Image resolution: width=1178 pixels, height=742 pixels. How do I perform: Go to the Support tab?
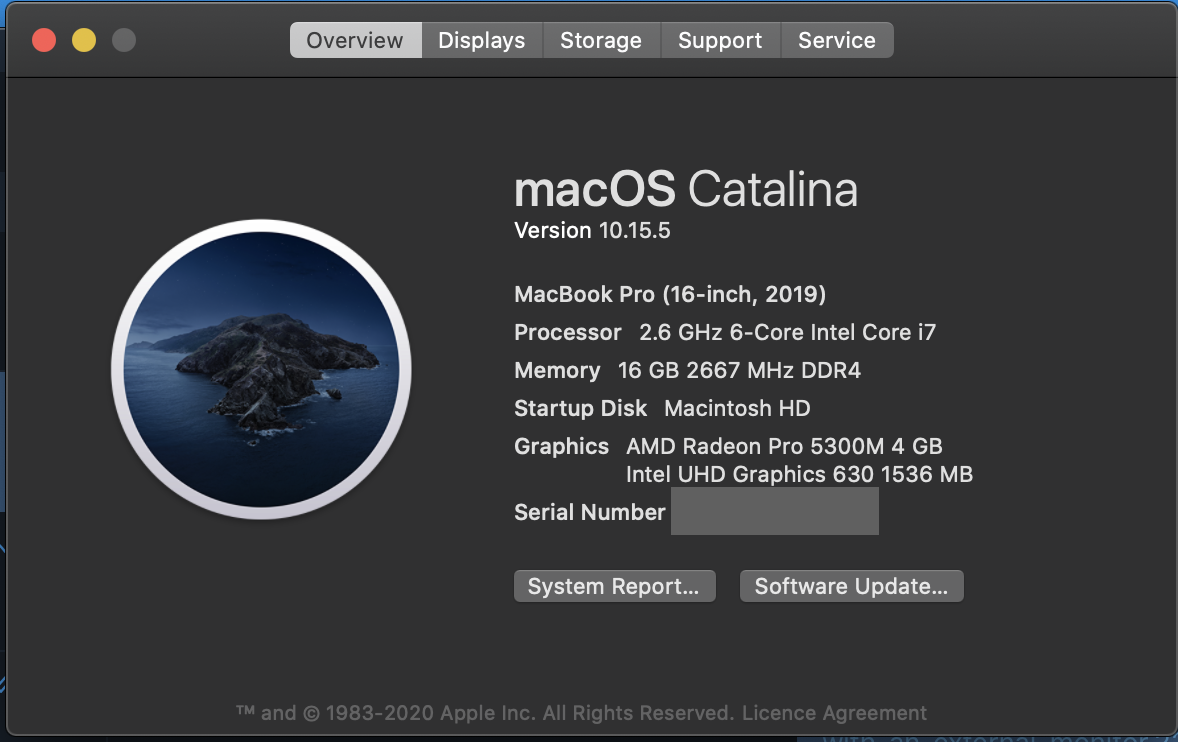pyautogui.click(x=720, y=41)
